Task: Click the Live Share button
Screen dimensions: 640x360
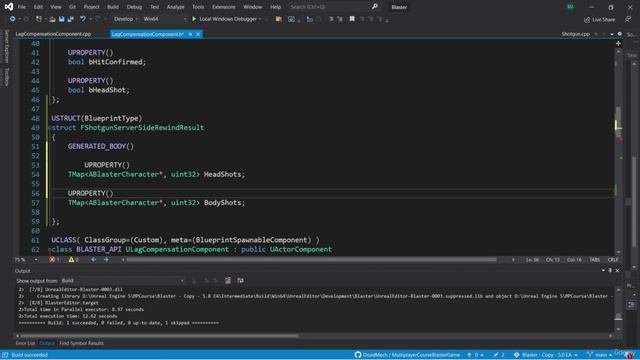Action: [599, 19]
